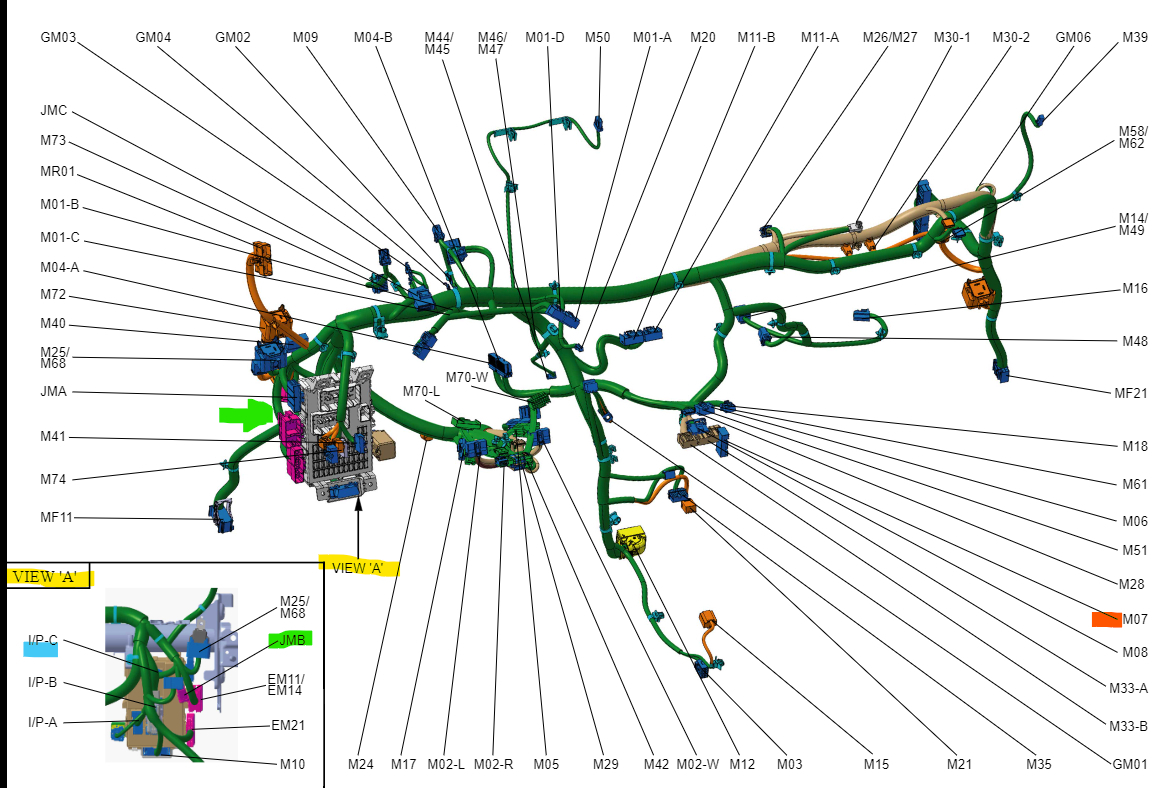The image size is (1172, 788).
Task: Click the M40 label
Action: tap(53, 324)
